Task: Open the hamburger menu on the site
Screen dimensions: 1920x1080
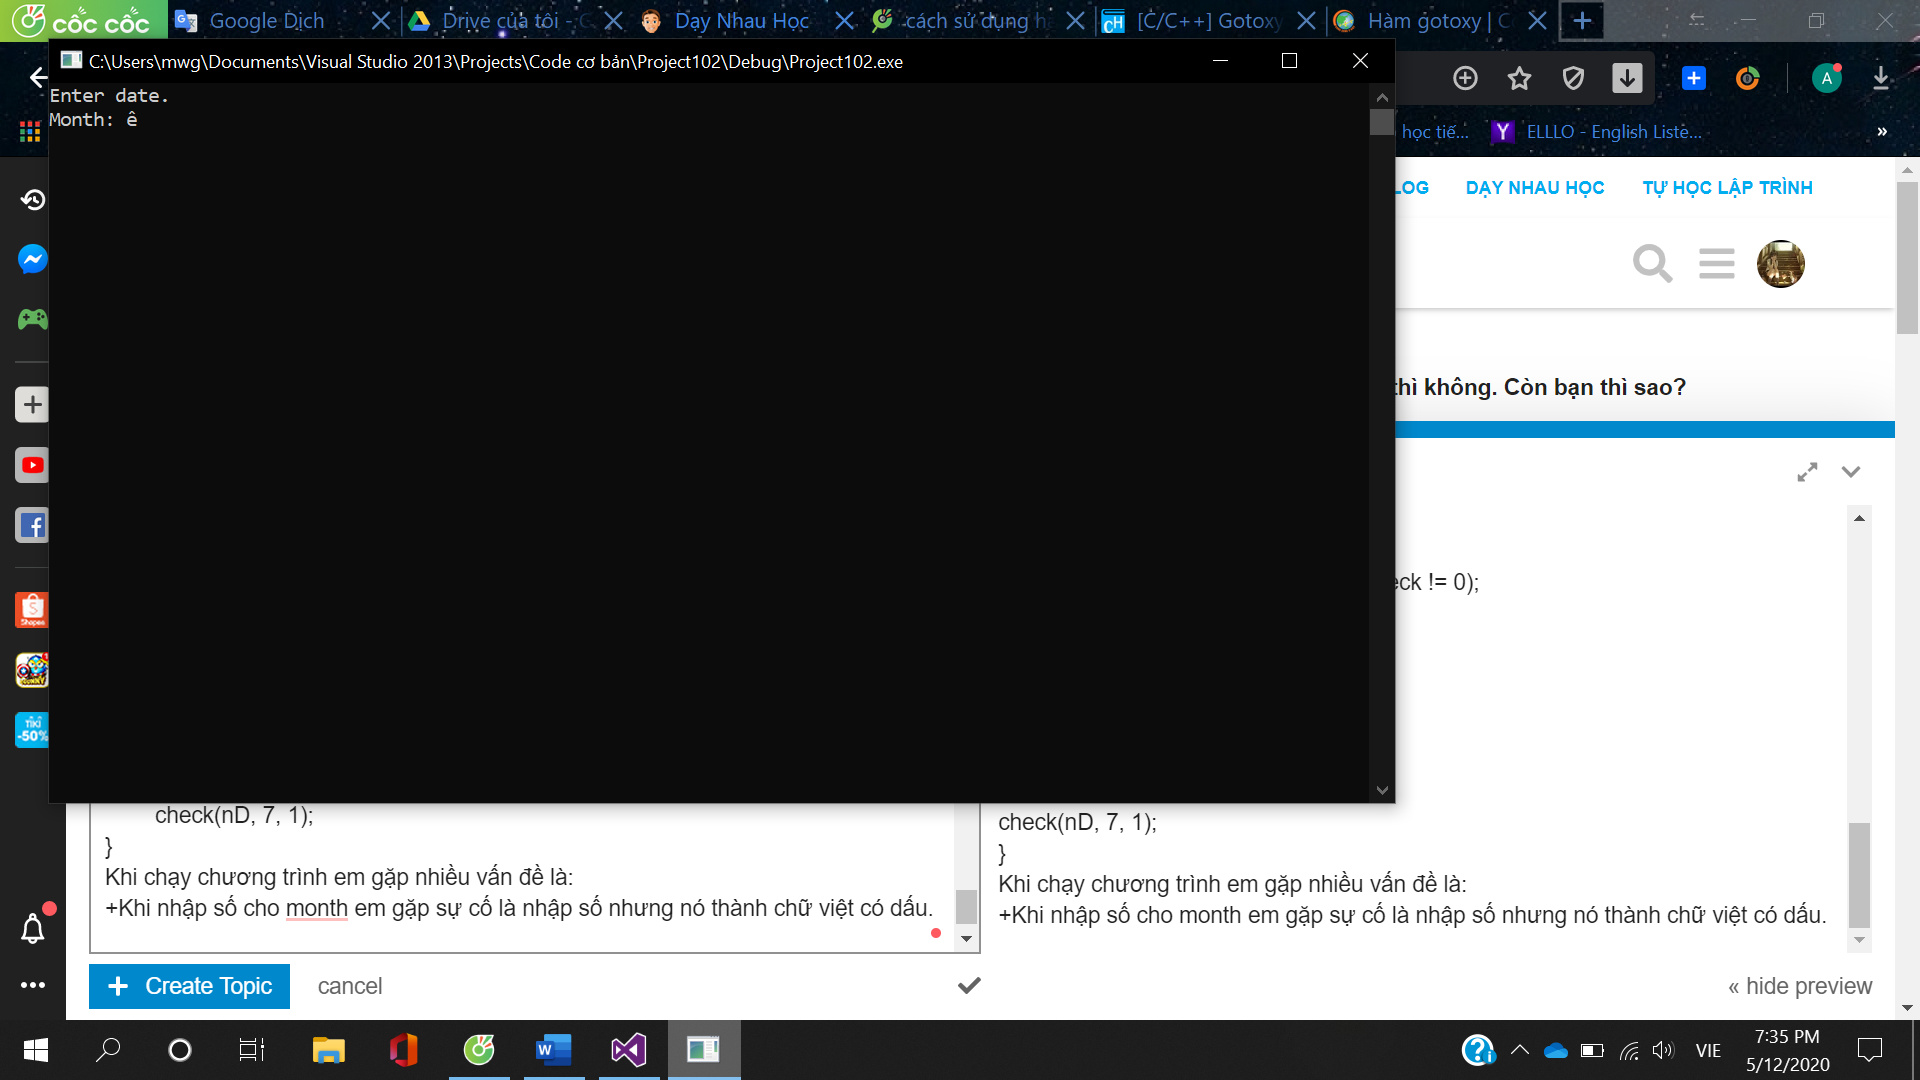Action: (1716, 264)
